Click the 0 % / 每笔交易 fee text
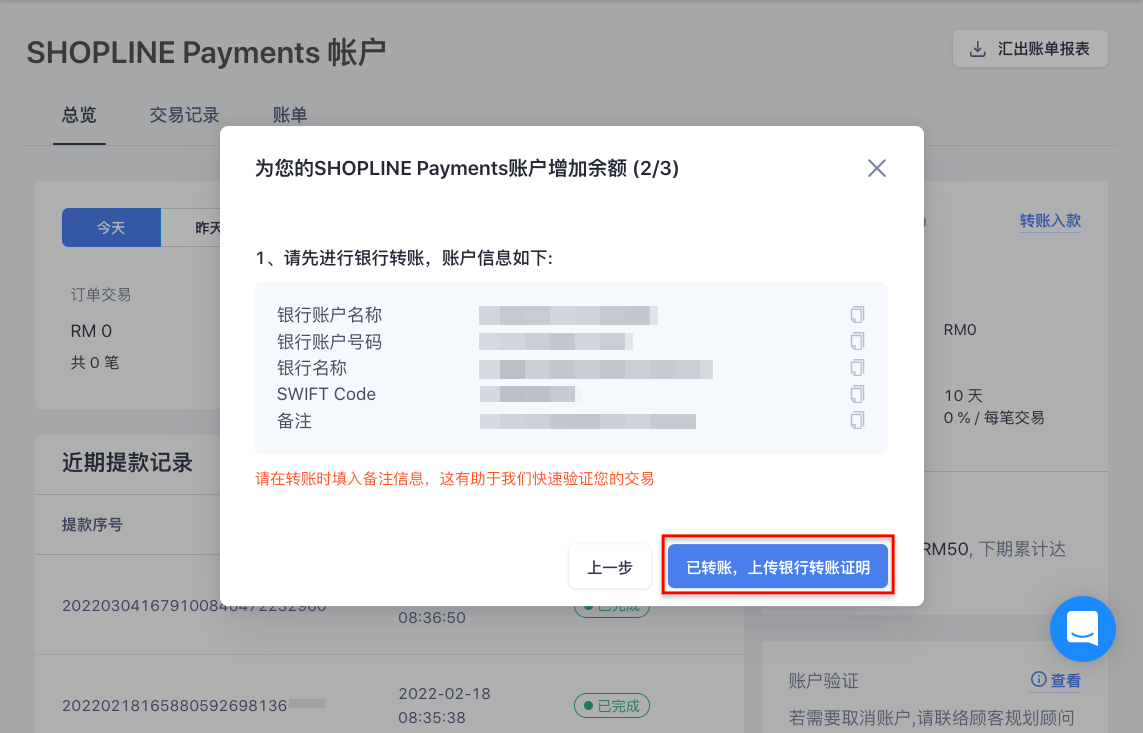Viewport: 1143px width, 733px height. (x=994, y=418)
